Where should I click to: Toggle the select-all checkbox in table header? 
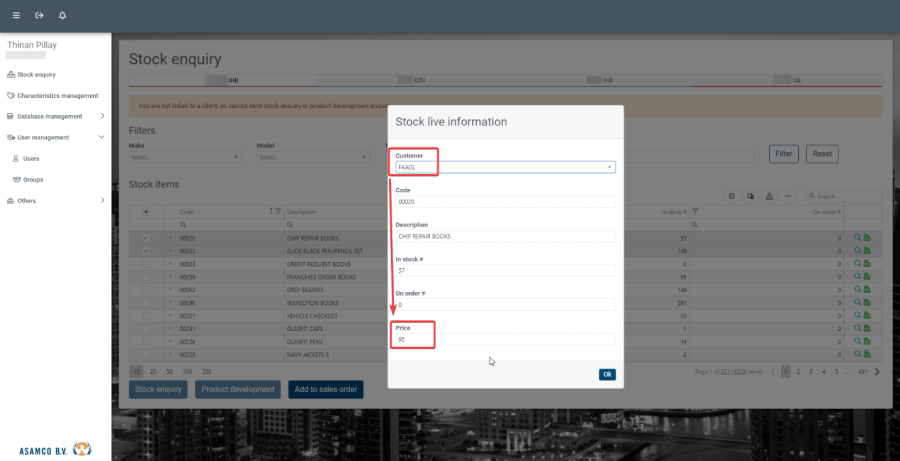[147, 211]
